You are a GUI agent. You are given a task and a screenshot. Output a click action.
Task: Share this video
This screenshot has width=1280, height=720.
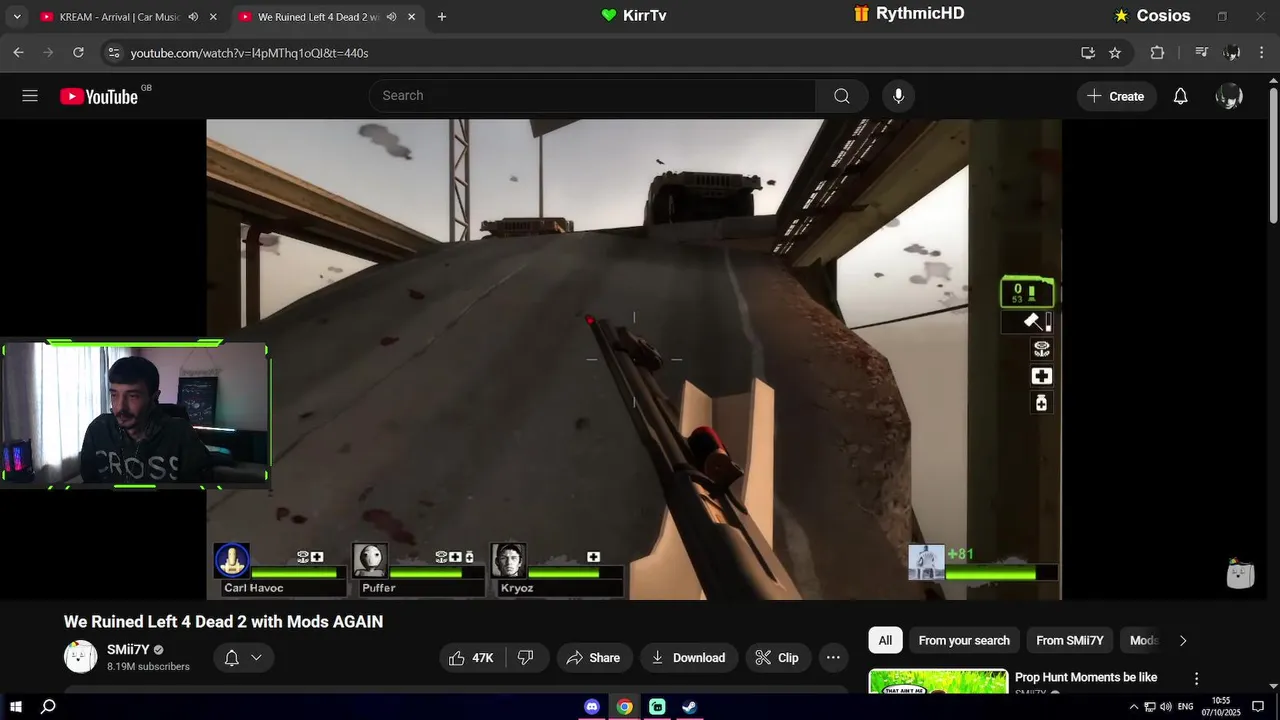pyautogui.click(x=594, y=658)
